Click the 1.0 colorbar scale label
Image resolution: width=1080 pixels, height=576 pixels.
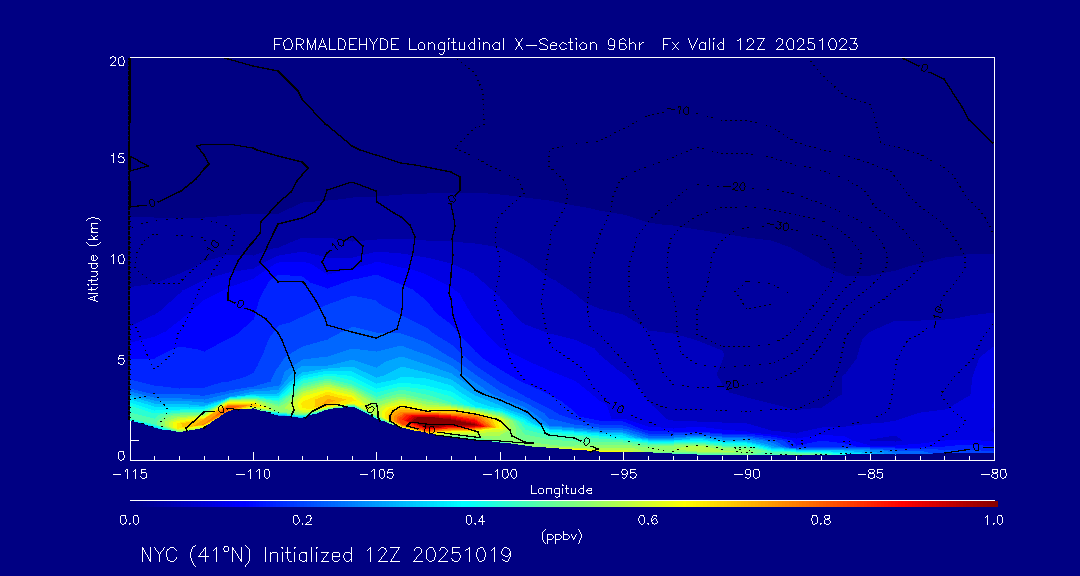pyautogui.click(x=993, y=520)
